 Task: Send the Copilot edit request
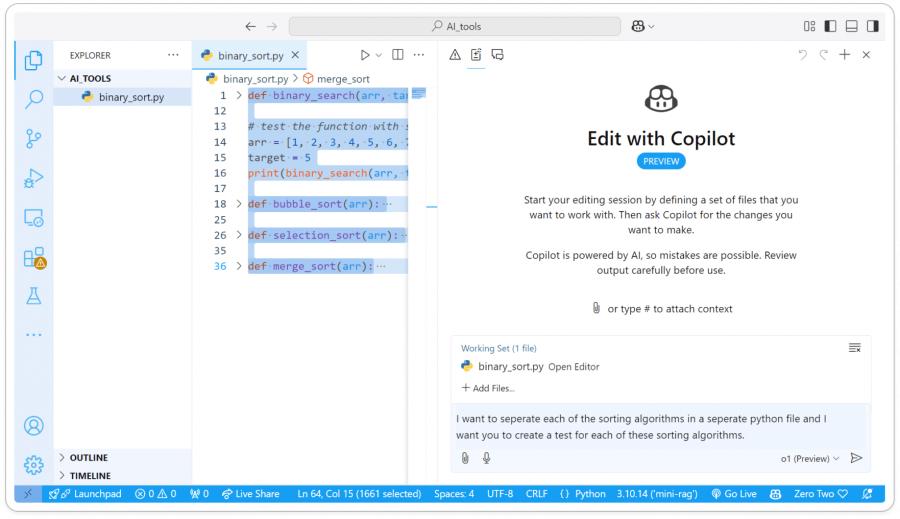(856, 458)
